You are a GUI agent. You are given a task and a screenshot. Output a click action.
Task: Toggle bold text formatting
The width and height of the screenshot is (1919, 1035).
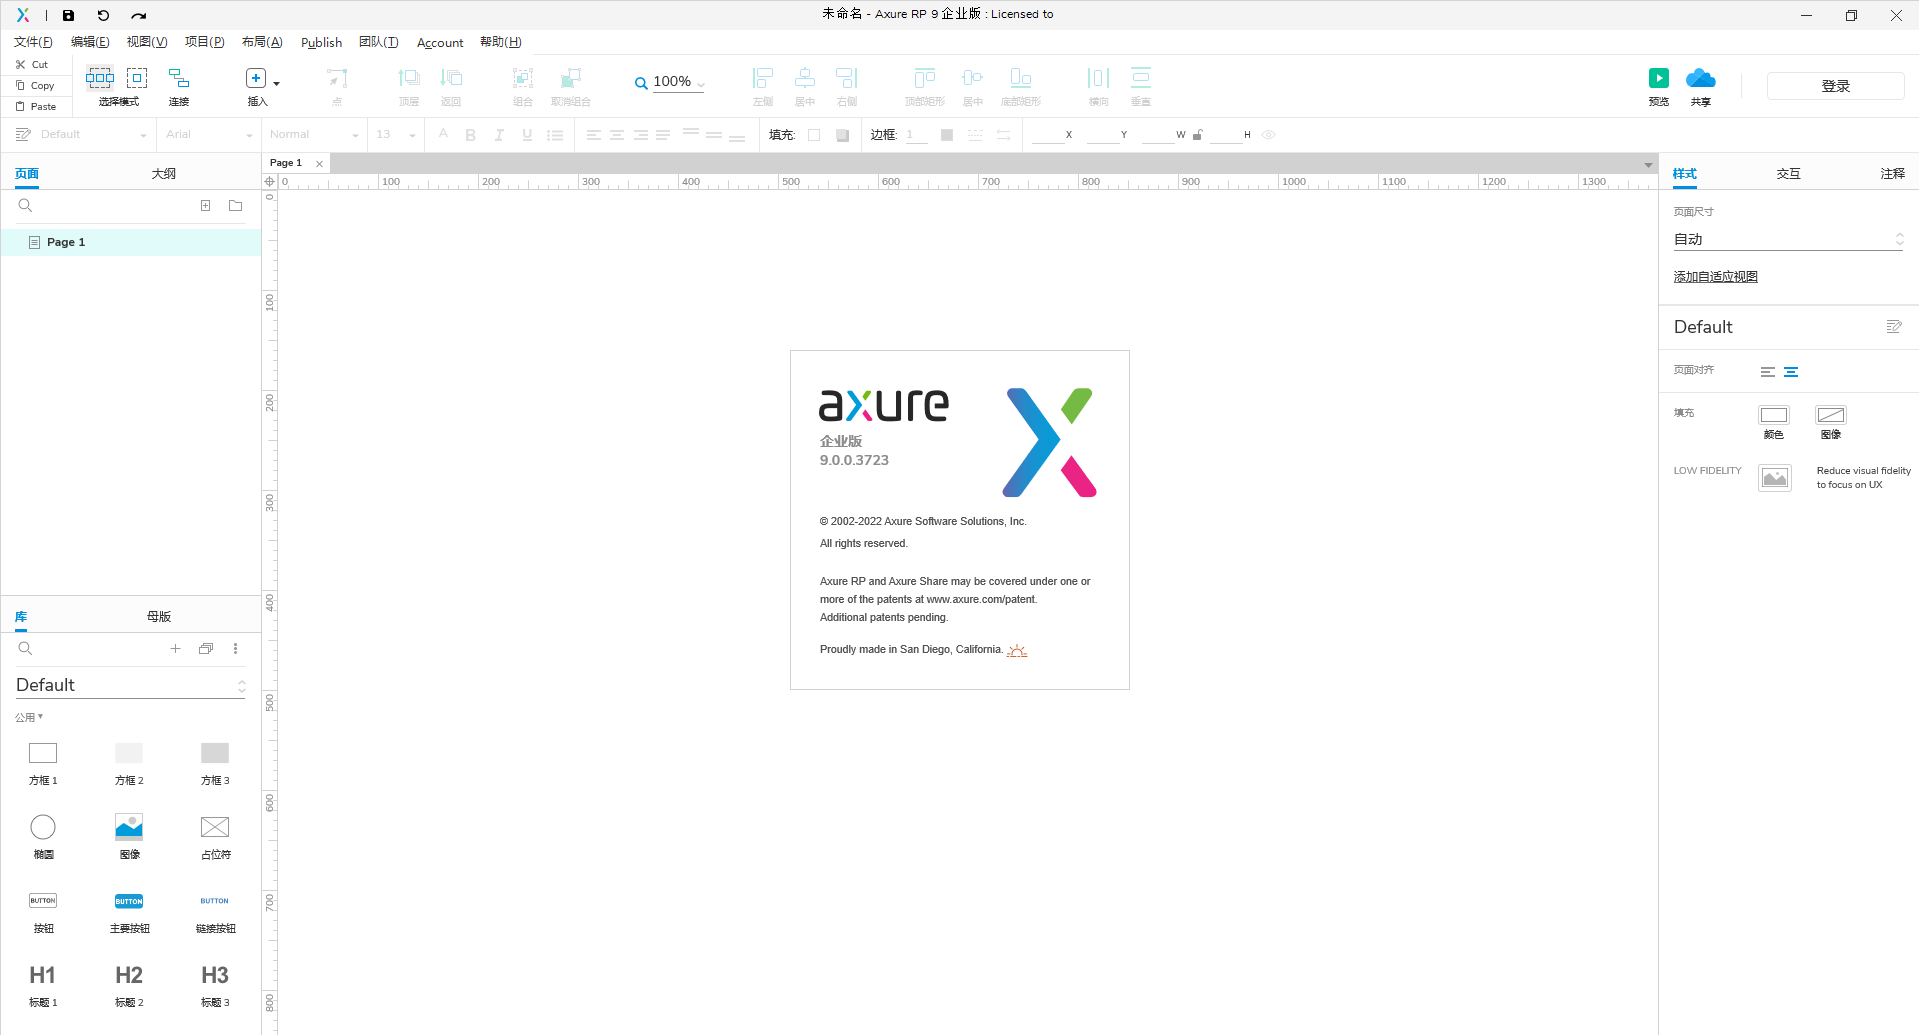(x=471, y=135)
